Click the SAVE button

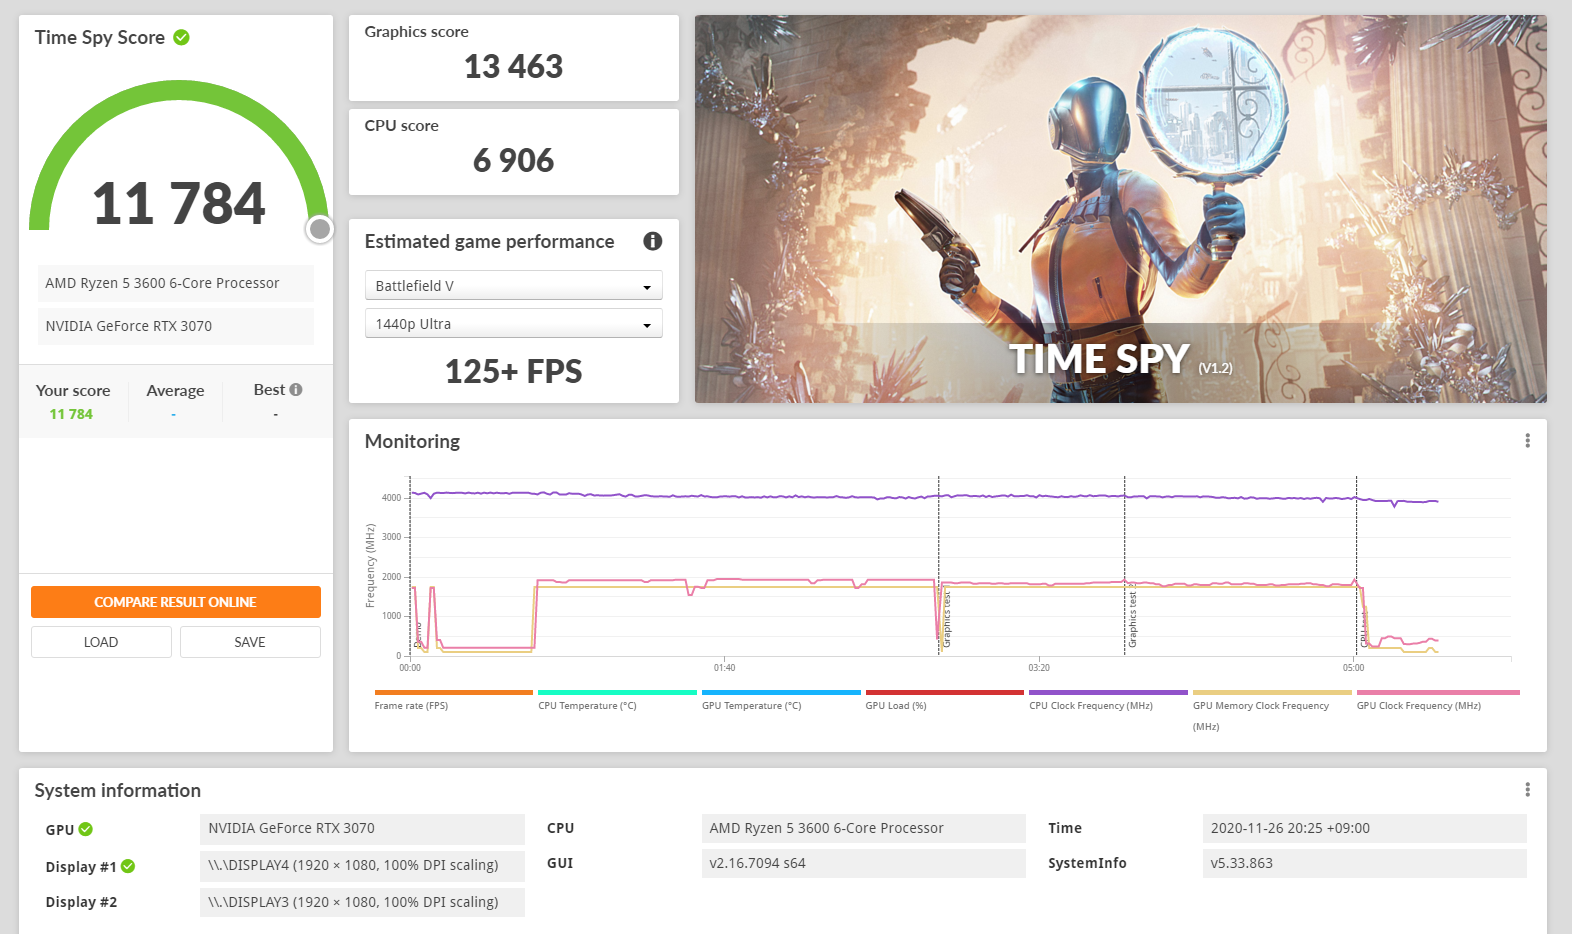(250, 642)
